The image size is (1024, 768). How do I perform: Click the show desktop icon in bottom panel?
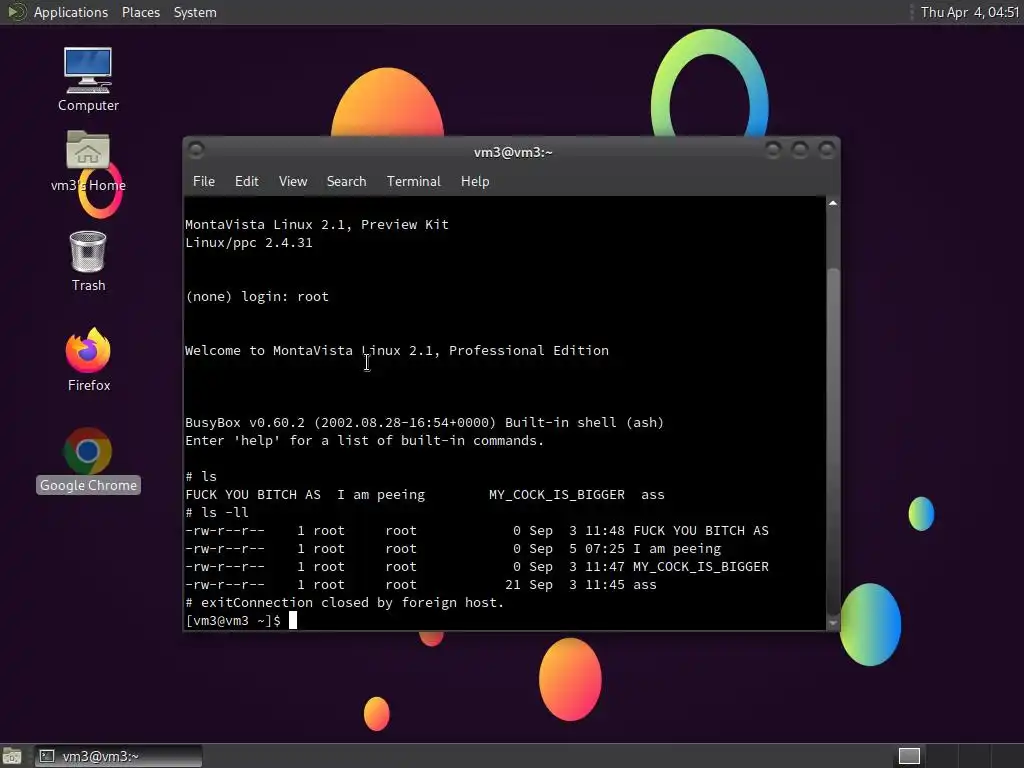[11, 756]
